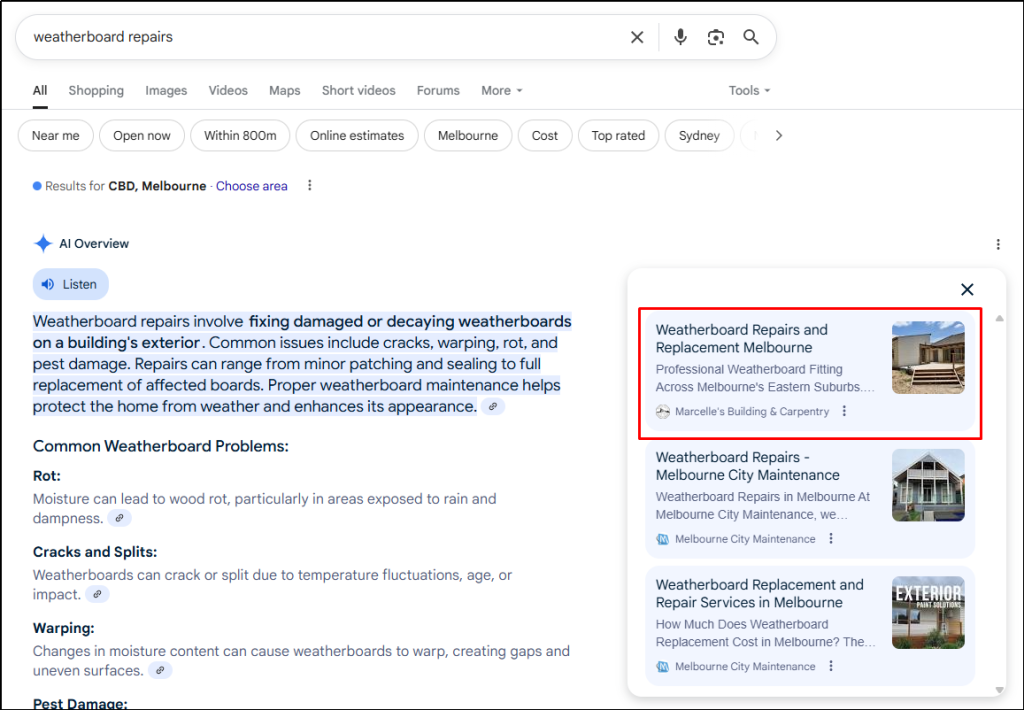The image size is (1024, 710).
Task: Open the Tools dropdown
Action: point(749,90)
